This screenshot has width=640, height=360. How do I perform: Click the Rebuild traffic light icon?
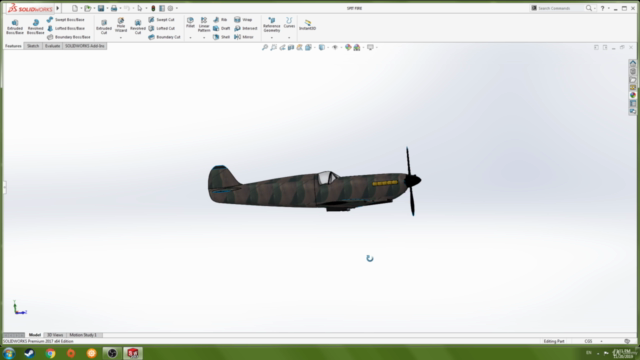(x=153, y=8)
